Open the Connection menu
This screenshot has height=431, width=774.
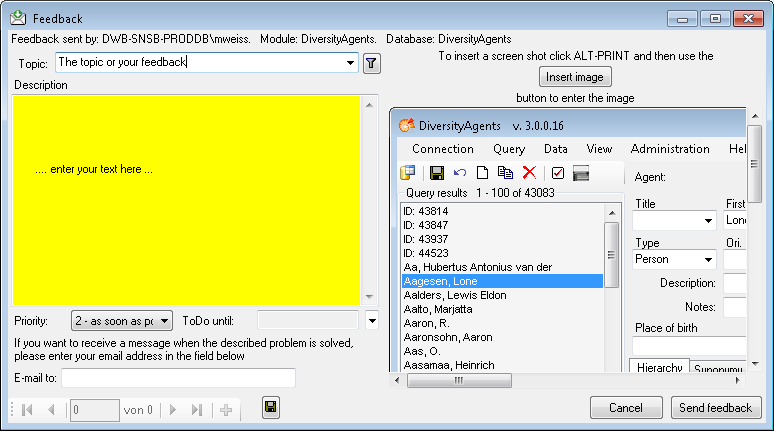point(443,149)
